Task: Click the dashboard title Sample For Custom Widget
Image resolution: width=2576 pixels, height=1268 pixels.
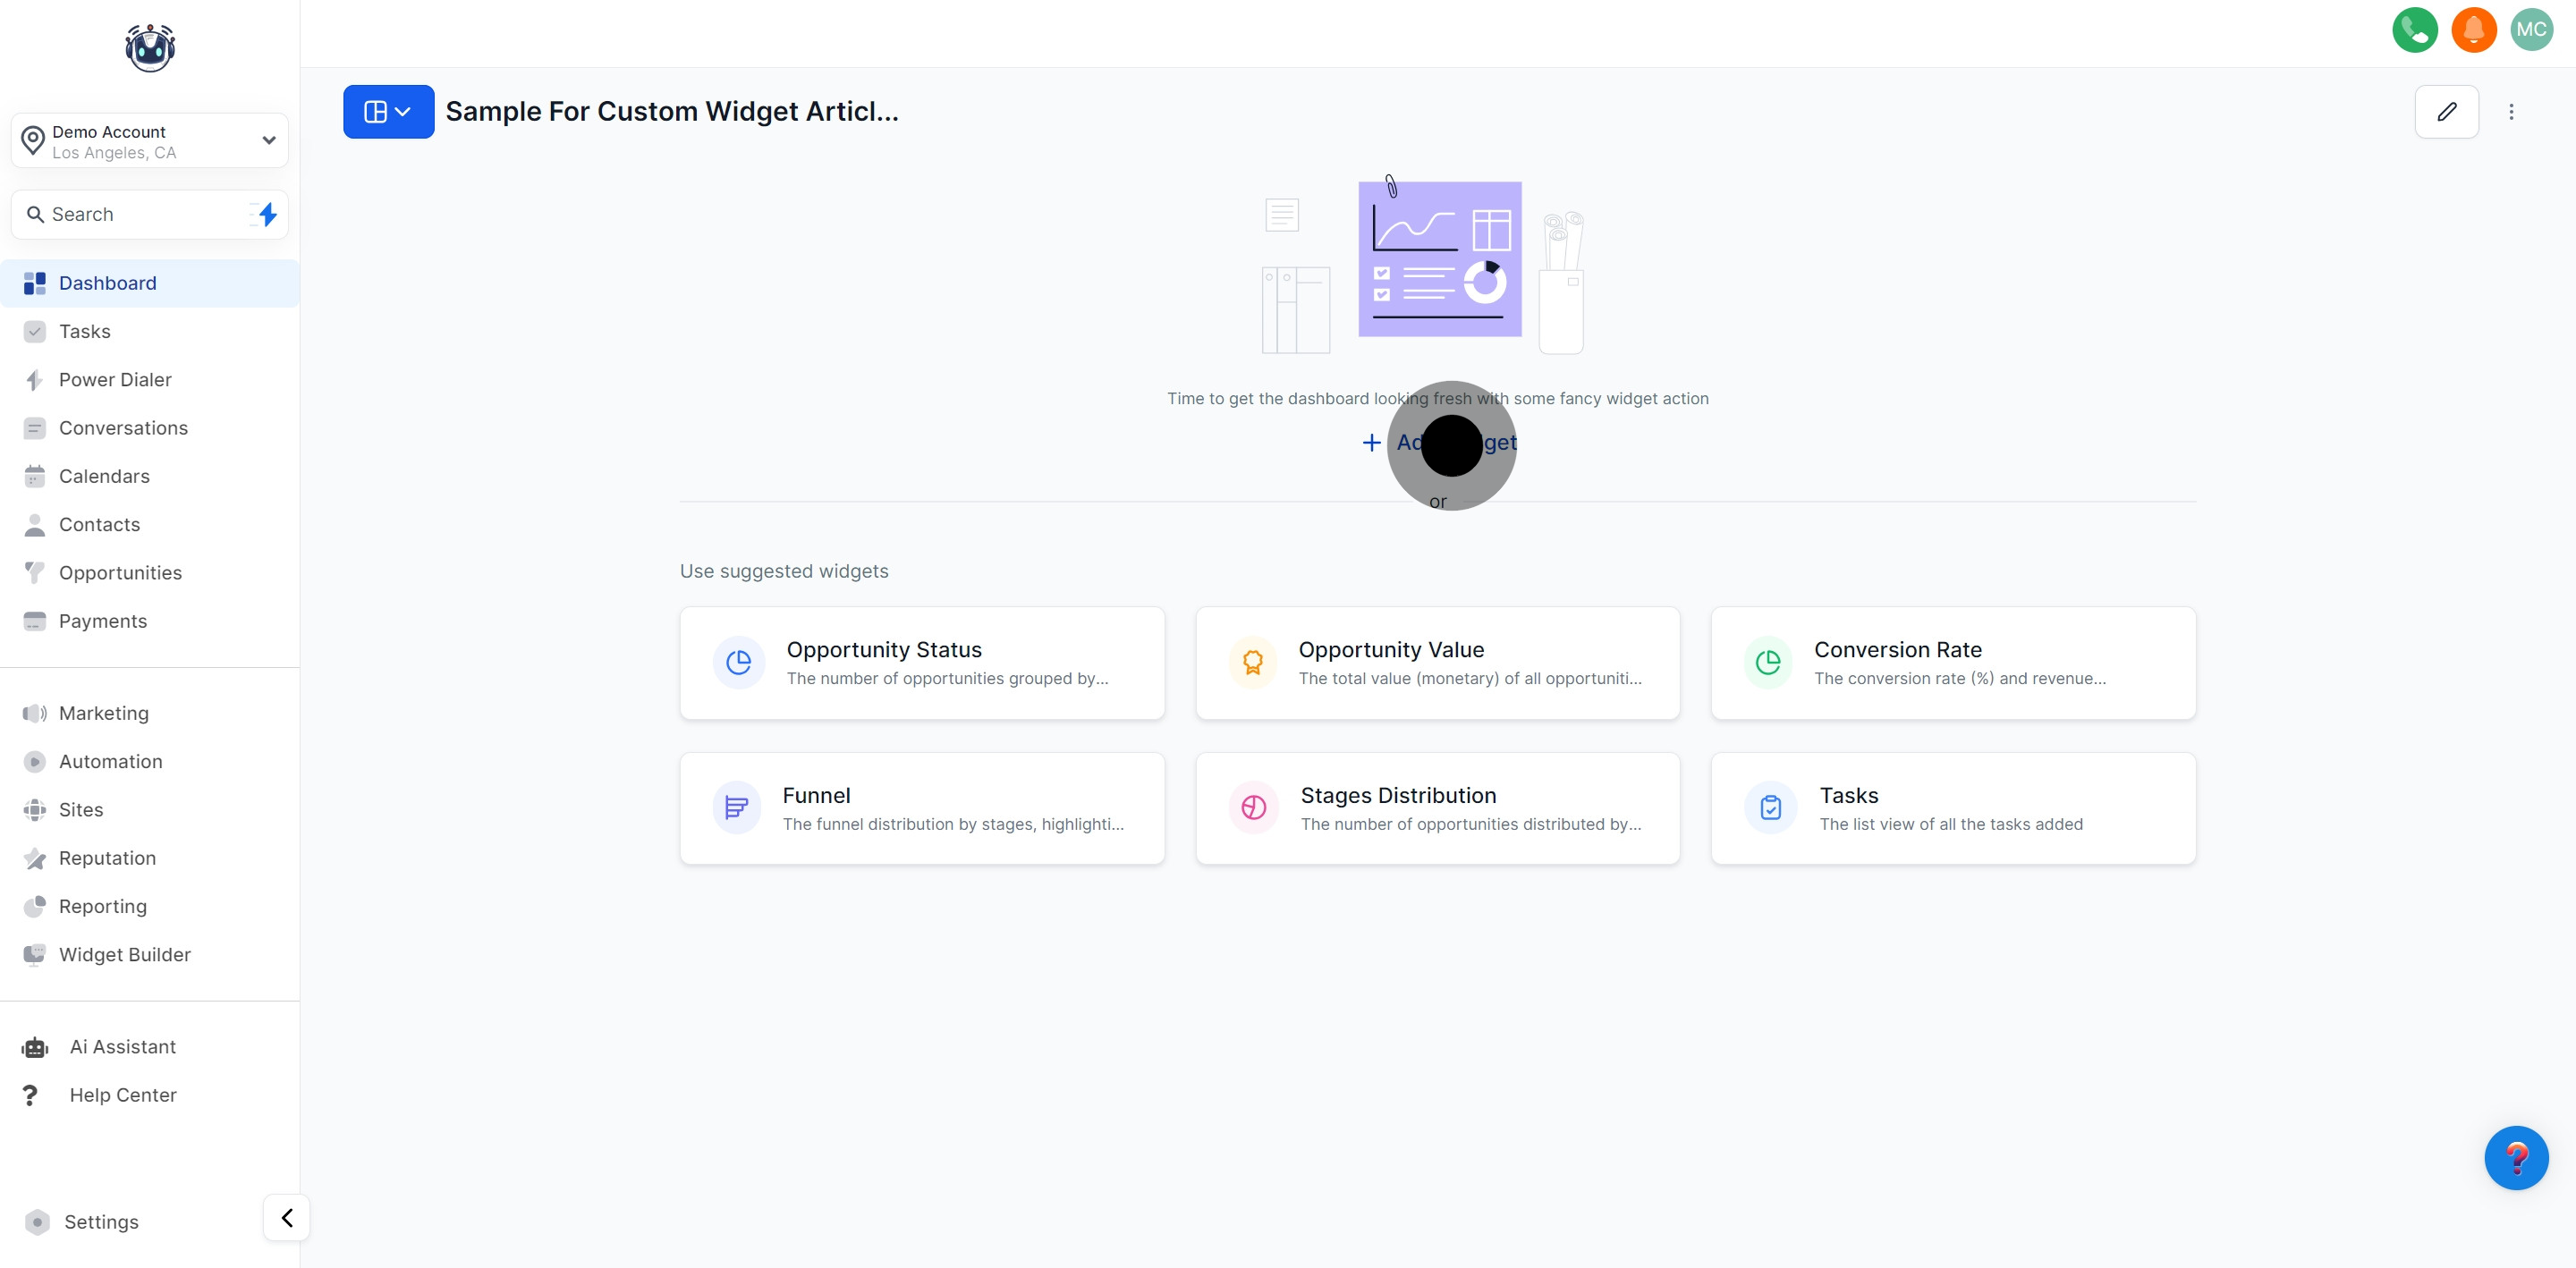Action: coord(672,111)
